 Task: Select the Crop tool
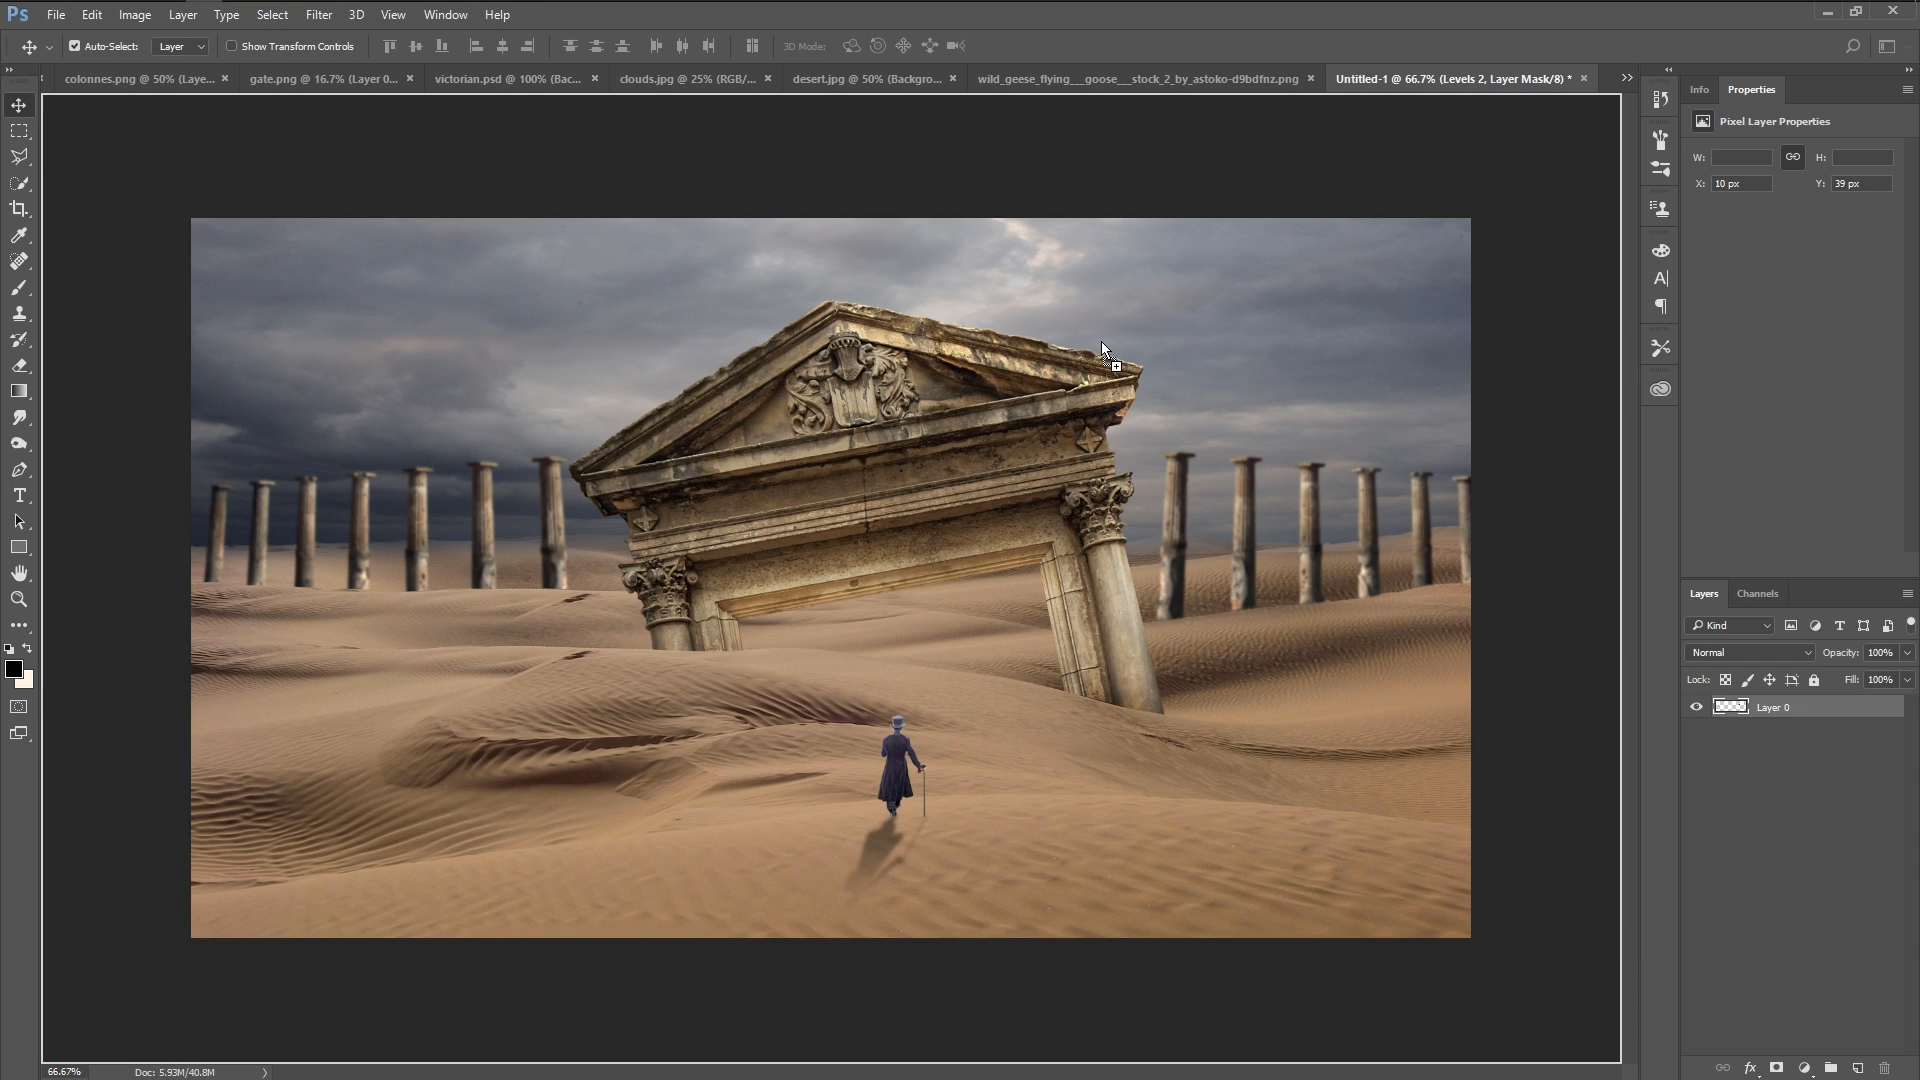tap(19, 209)
